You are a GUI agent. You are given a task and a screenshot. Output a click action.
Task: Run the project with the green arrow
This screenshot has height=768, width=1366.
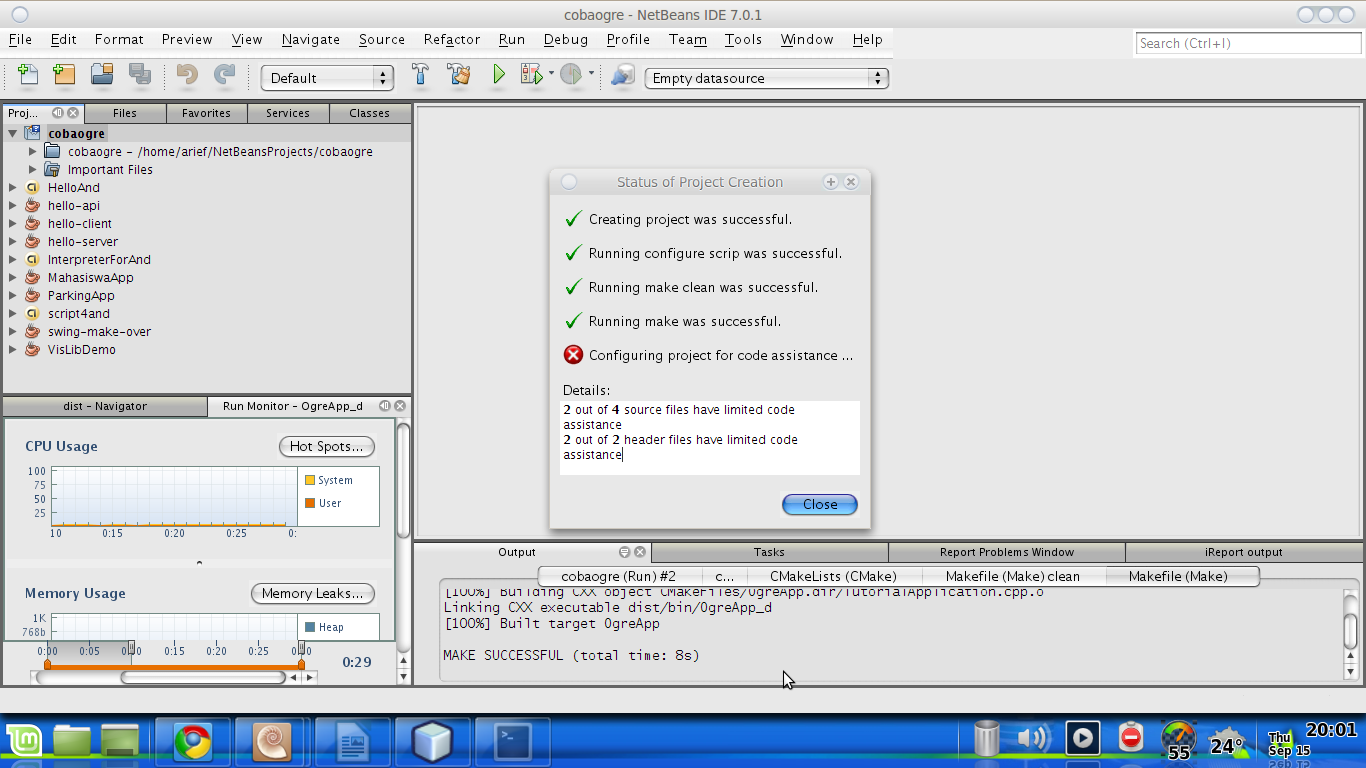tap(498, 75)
